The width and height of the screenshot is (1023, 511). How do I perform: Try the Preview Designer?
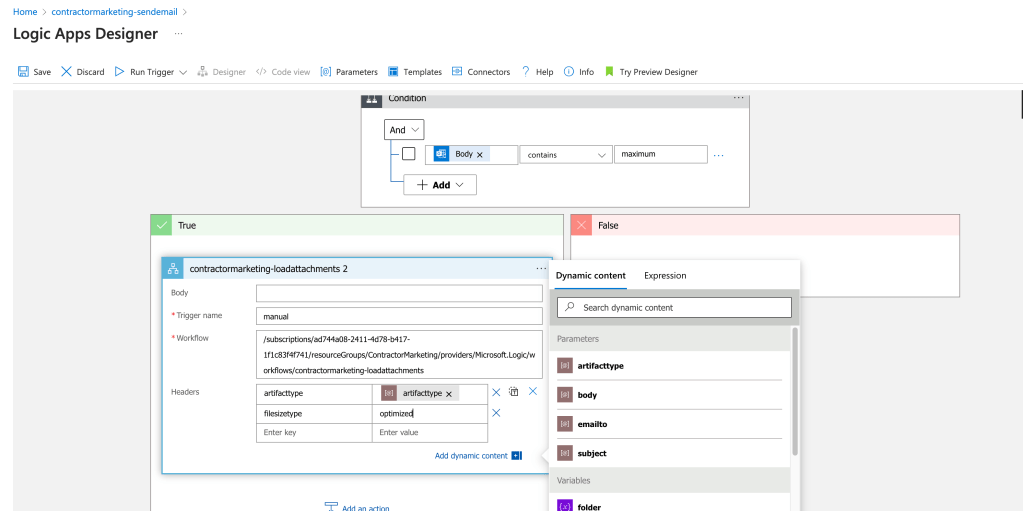coord(651,72)
